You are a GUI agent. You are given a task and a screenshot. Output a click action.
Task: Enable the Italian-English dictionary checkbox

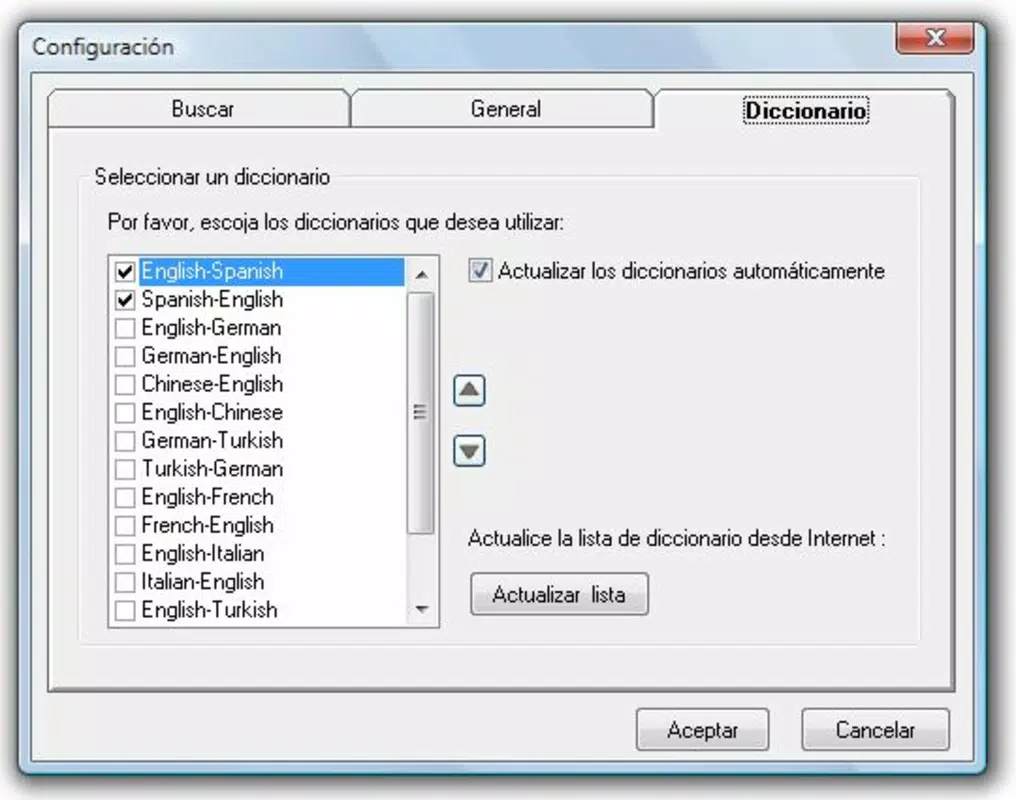[124, 582]
